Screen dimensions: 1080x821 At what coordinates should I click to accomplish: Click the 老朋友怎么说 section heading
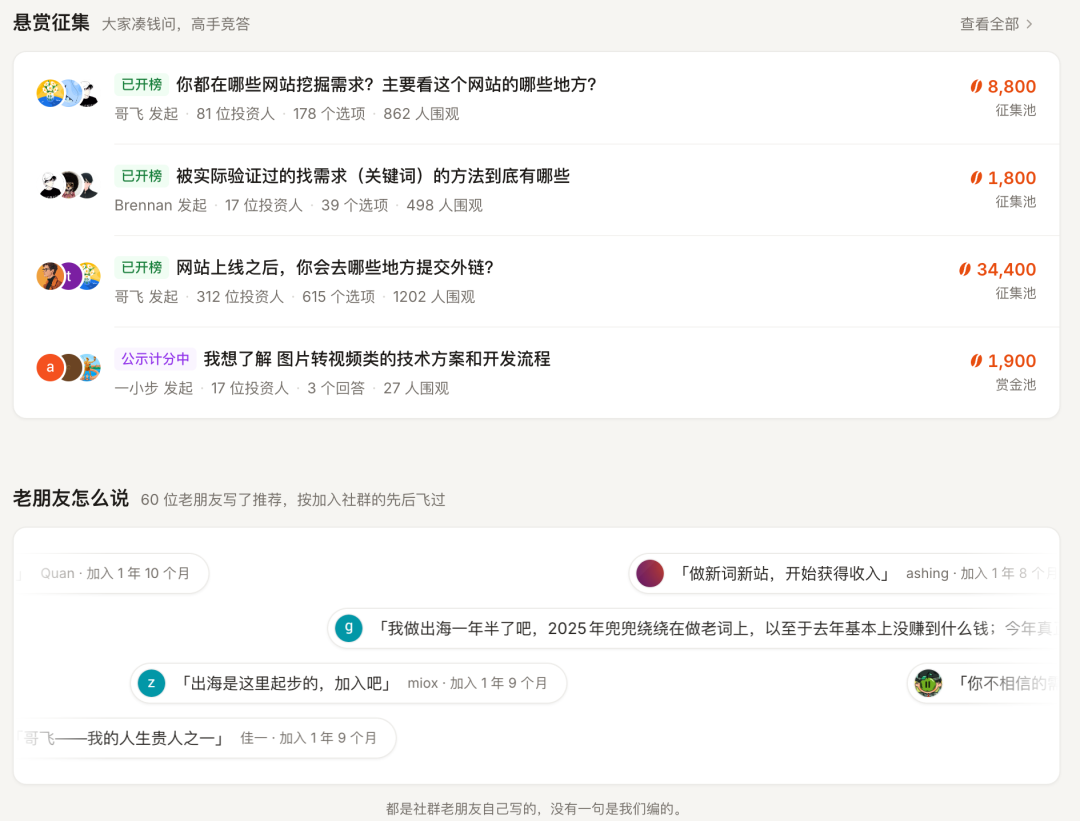click(70, 498)
